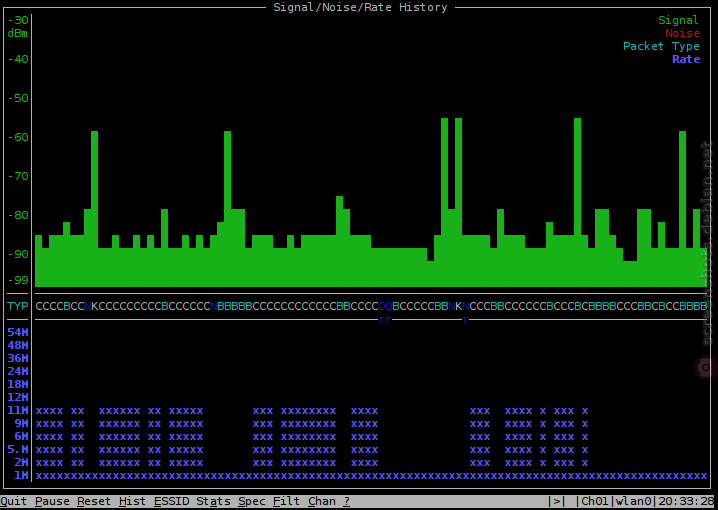This screenshot has height=510, width=718.
Task: Click the TYP packet type row label
Action: tap(17, 306)
